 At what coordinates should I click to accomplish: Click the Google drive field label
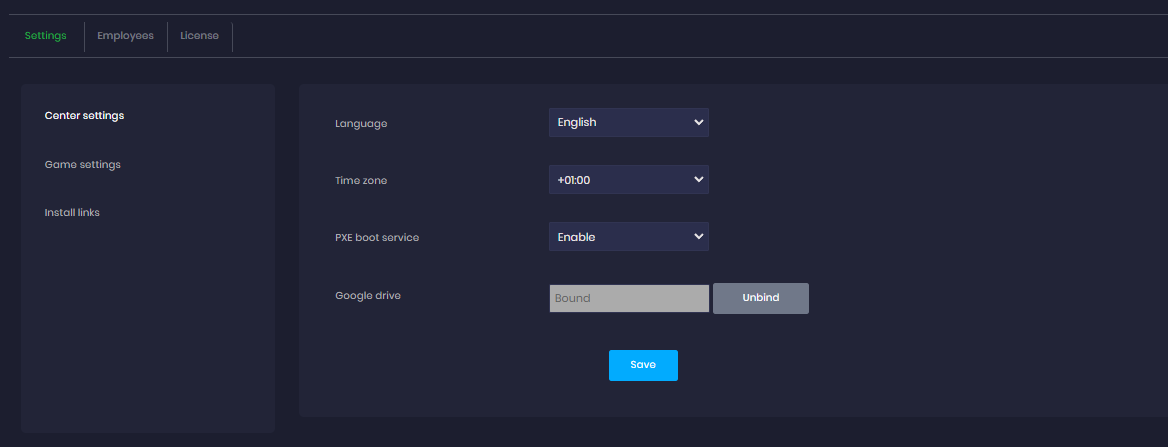pyautogui.click(x=368, y=296)
